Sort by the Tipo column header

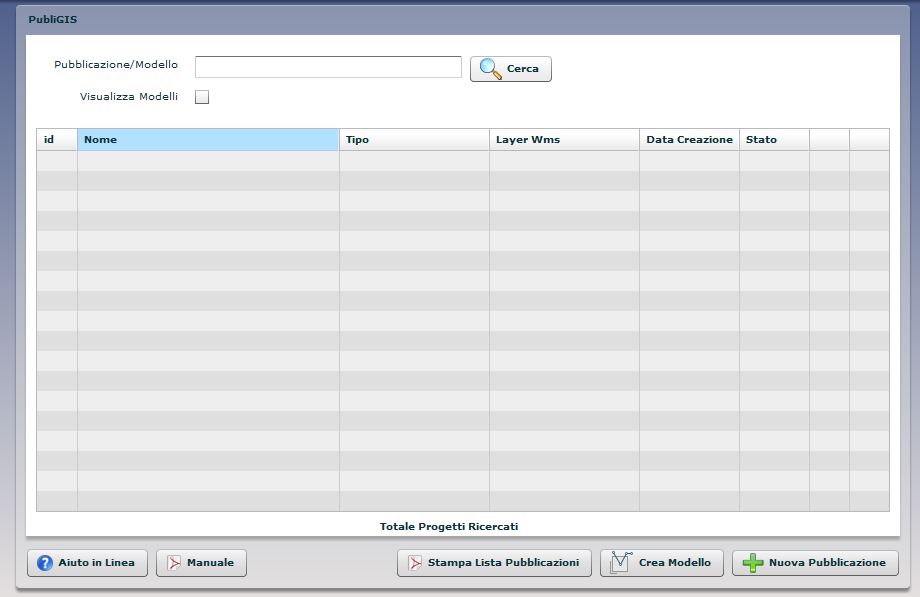pos(414,140)
